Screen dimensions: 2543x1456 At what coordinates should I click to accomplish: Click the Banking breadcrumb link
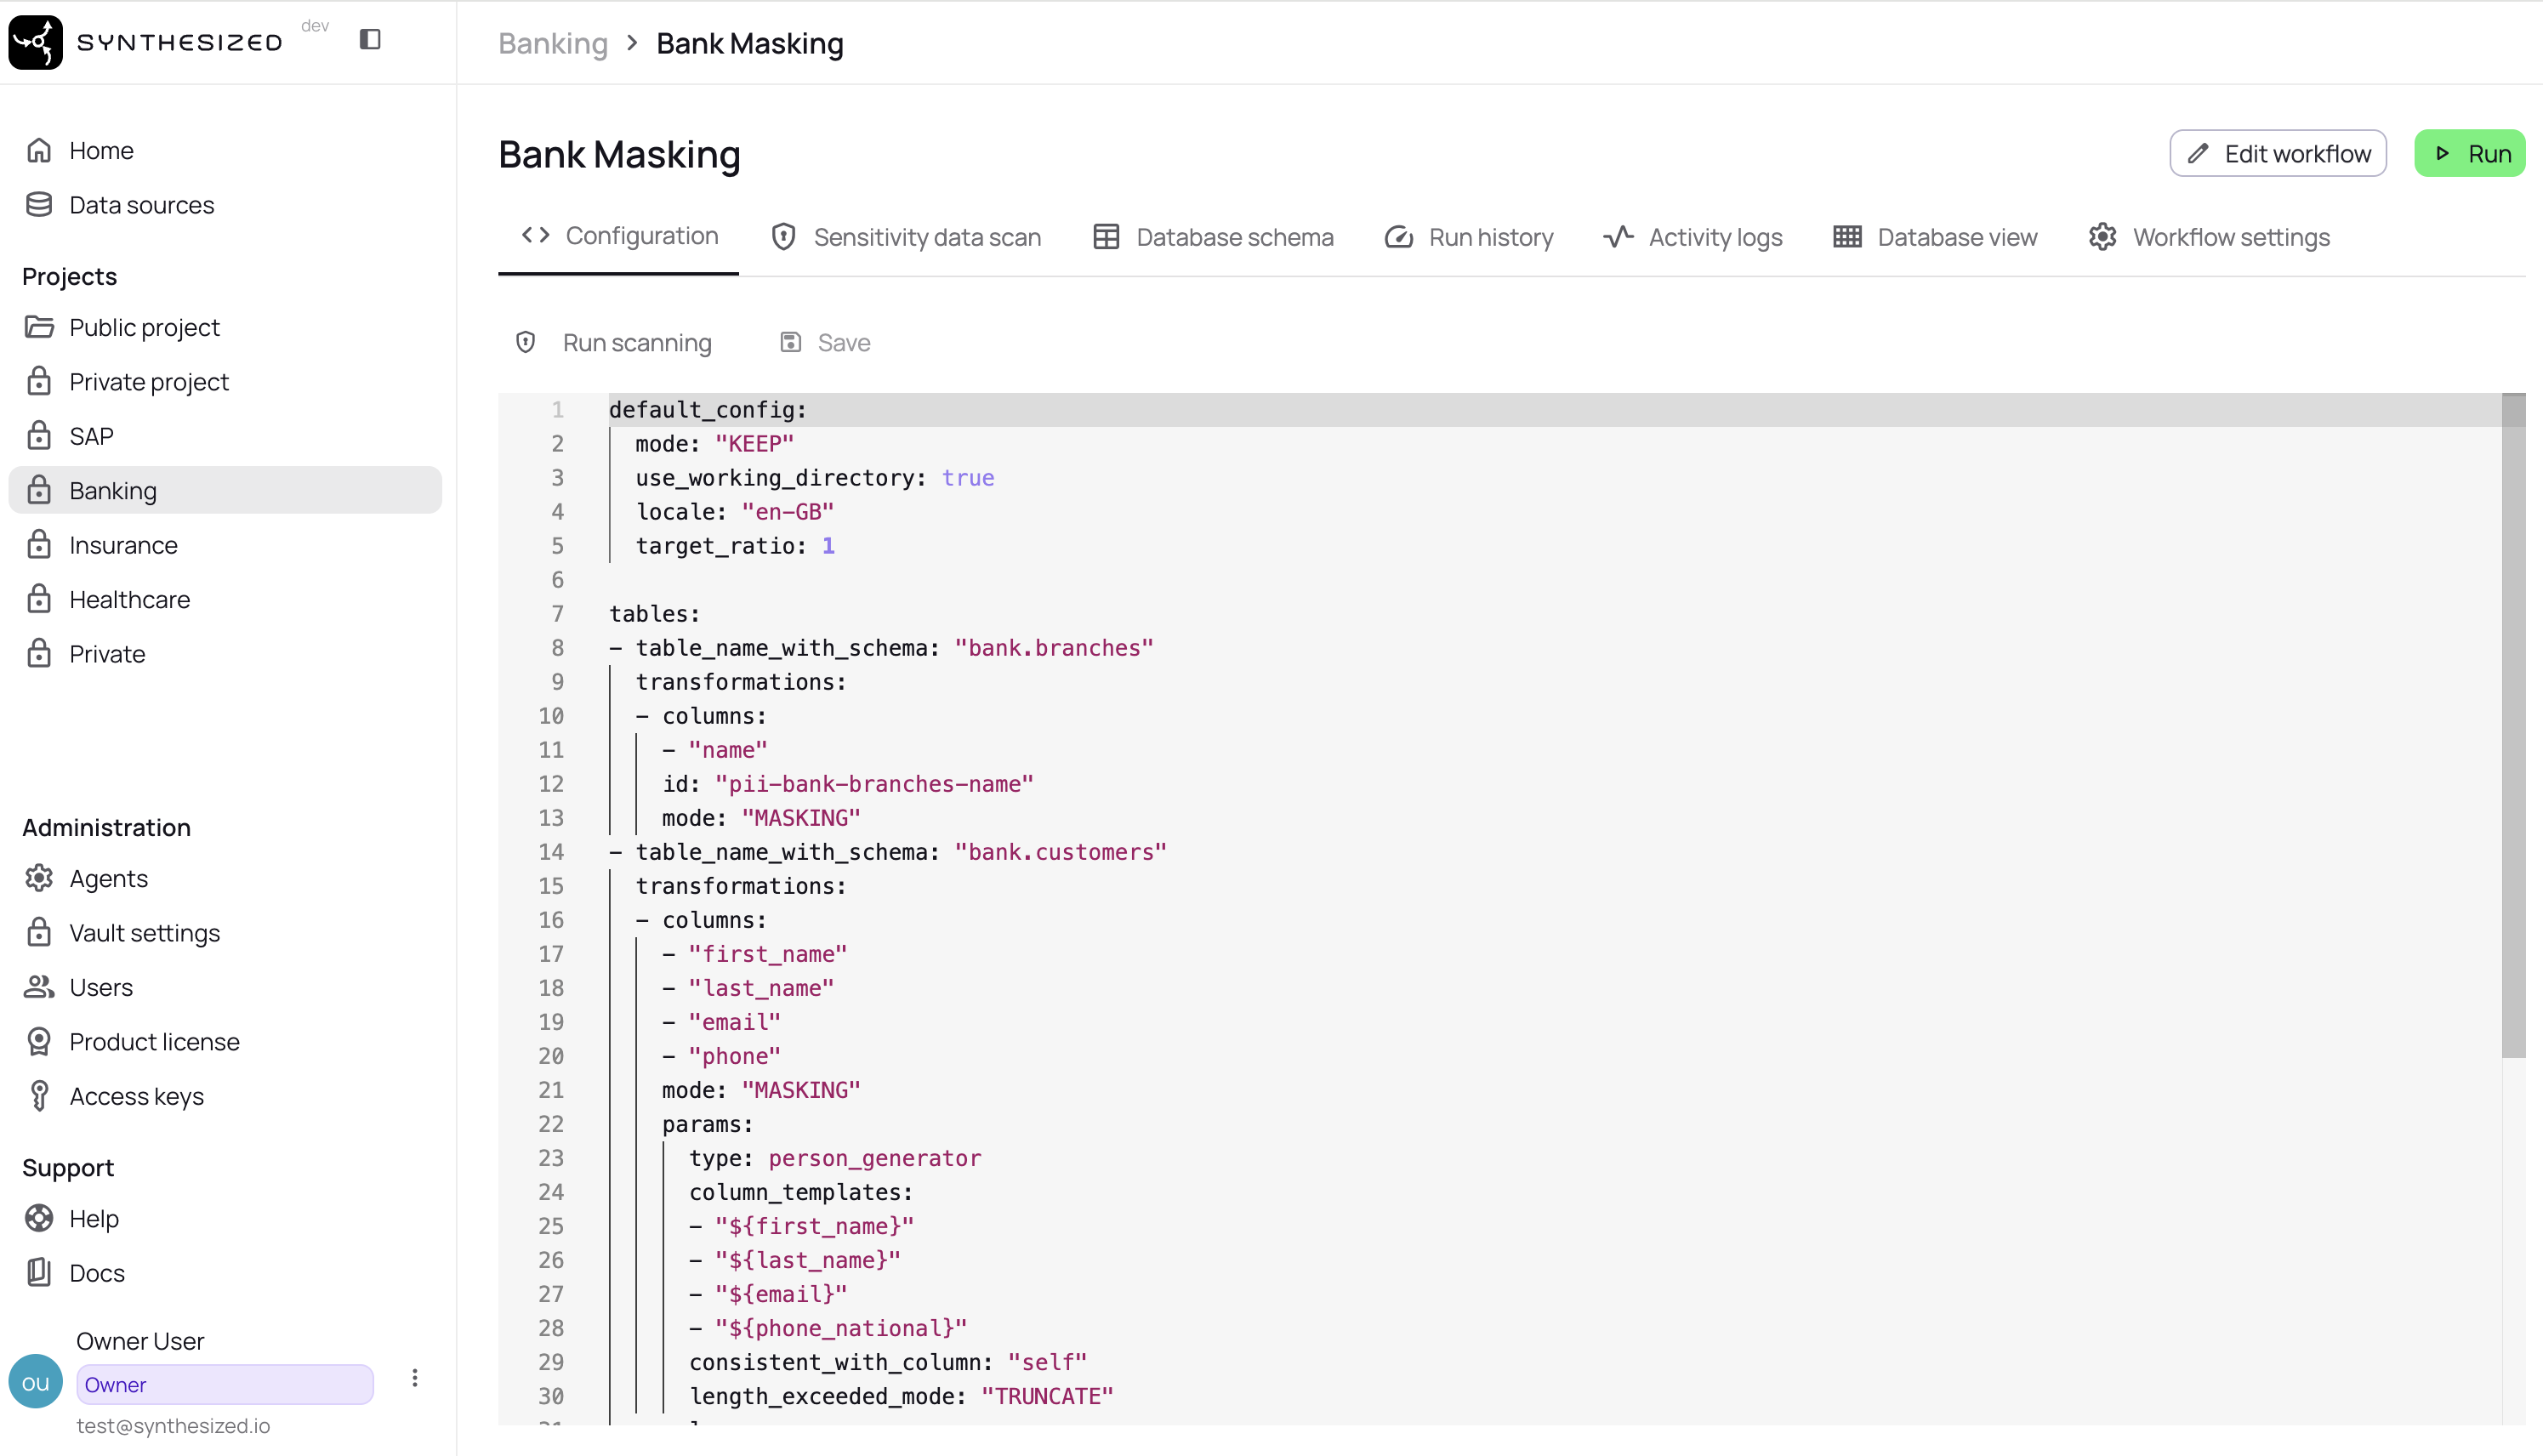click(553, 43)
